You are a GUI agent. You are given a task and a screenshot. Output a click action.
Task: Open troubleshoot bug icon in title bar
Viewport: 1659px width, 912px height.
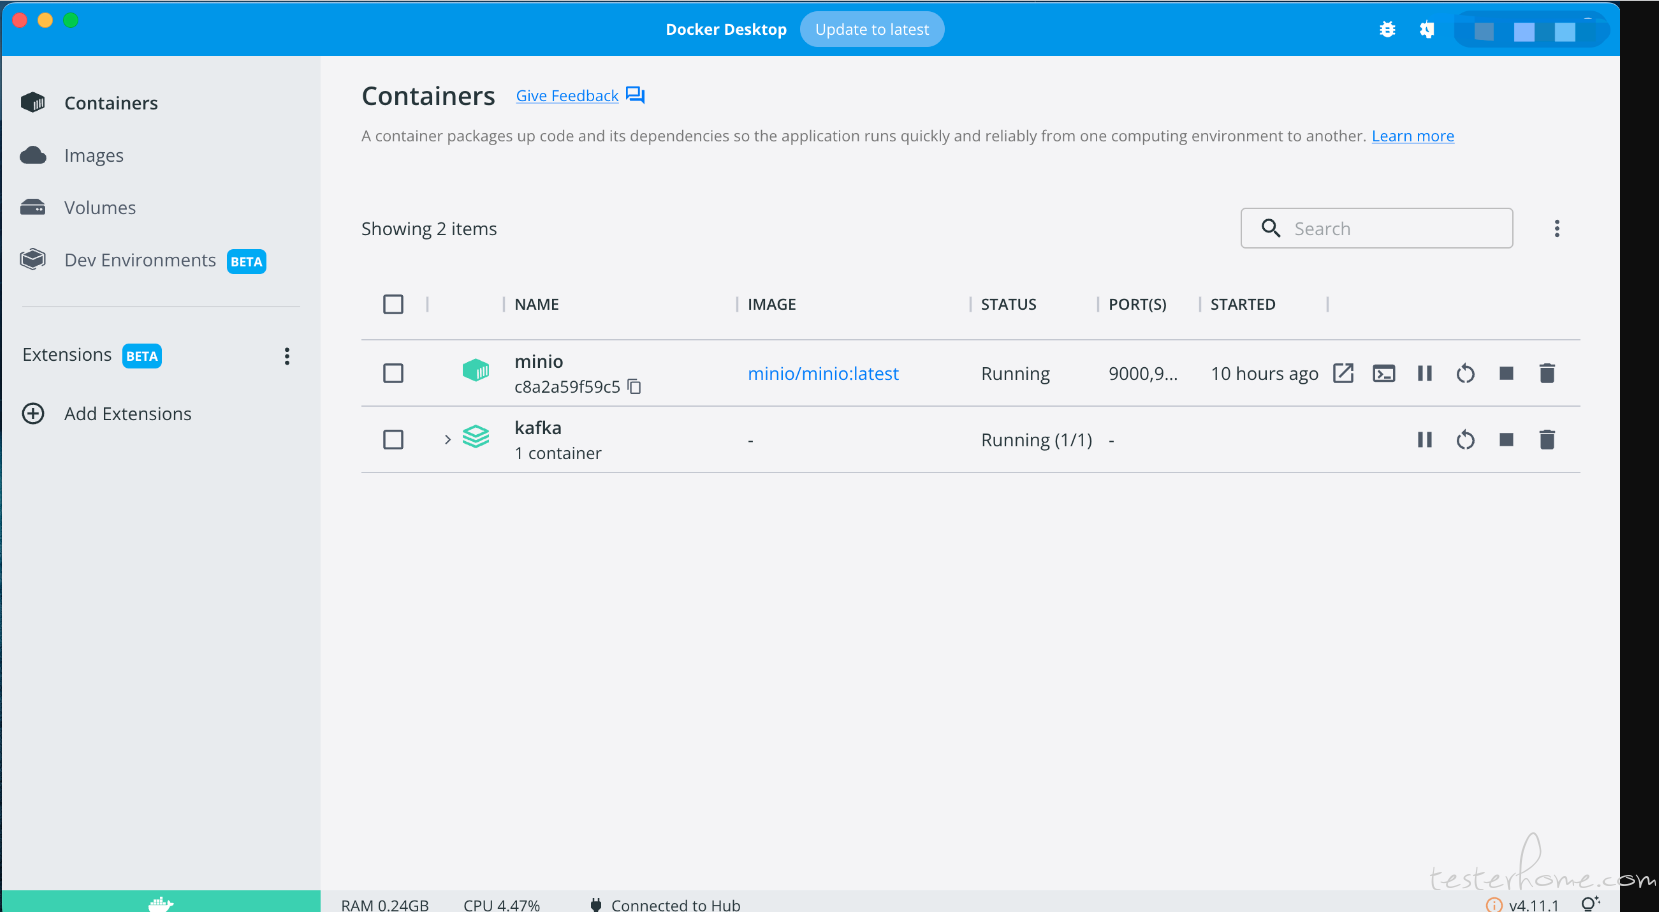pos(1387,29)
